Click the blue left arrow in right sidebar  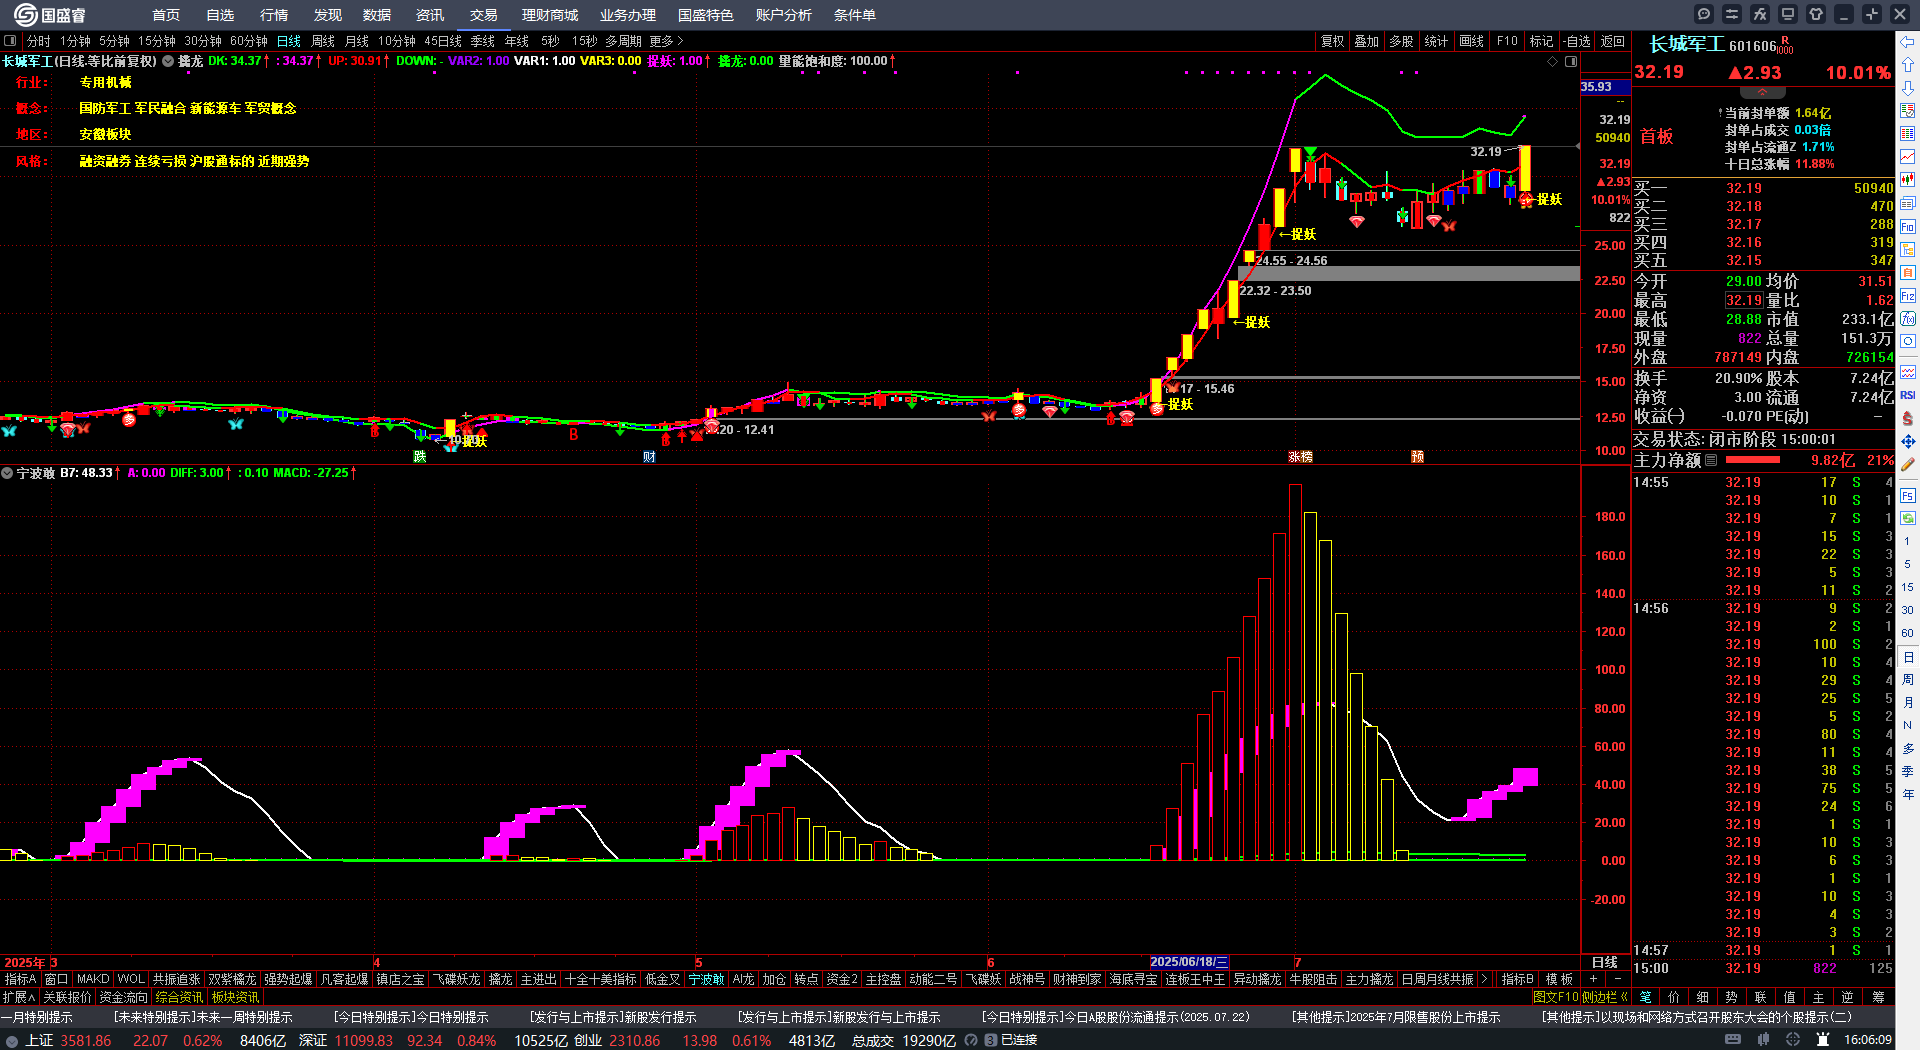pos(1908,42)
